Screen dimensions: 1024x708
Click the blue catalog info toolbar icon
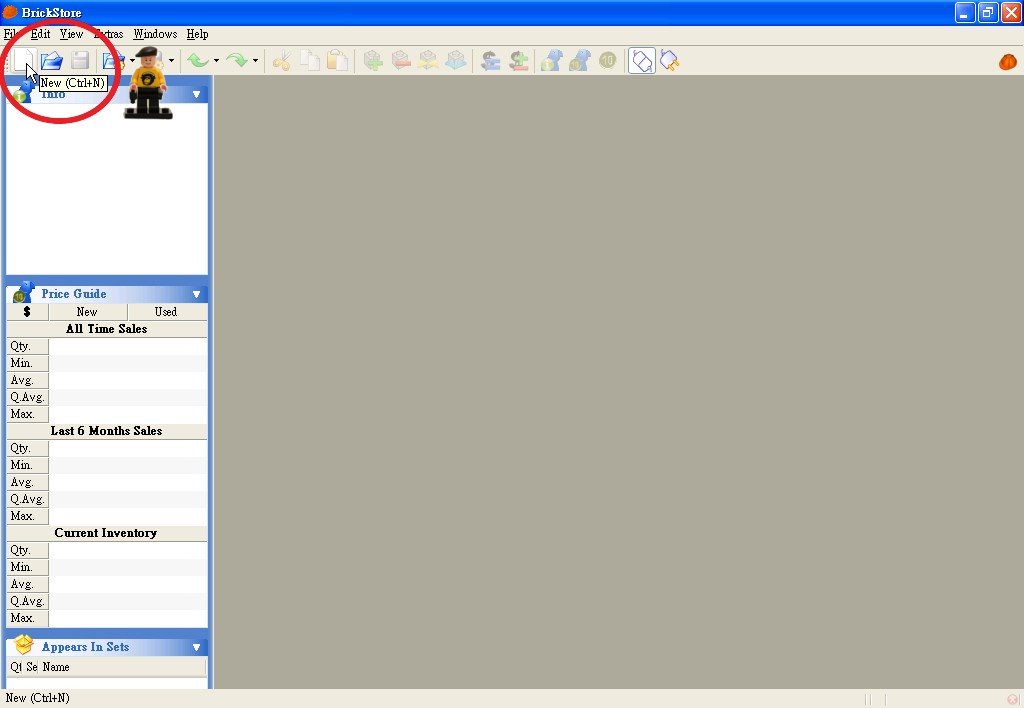tap(552, 61)
